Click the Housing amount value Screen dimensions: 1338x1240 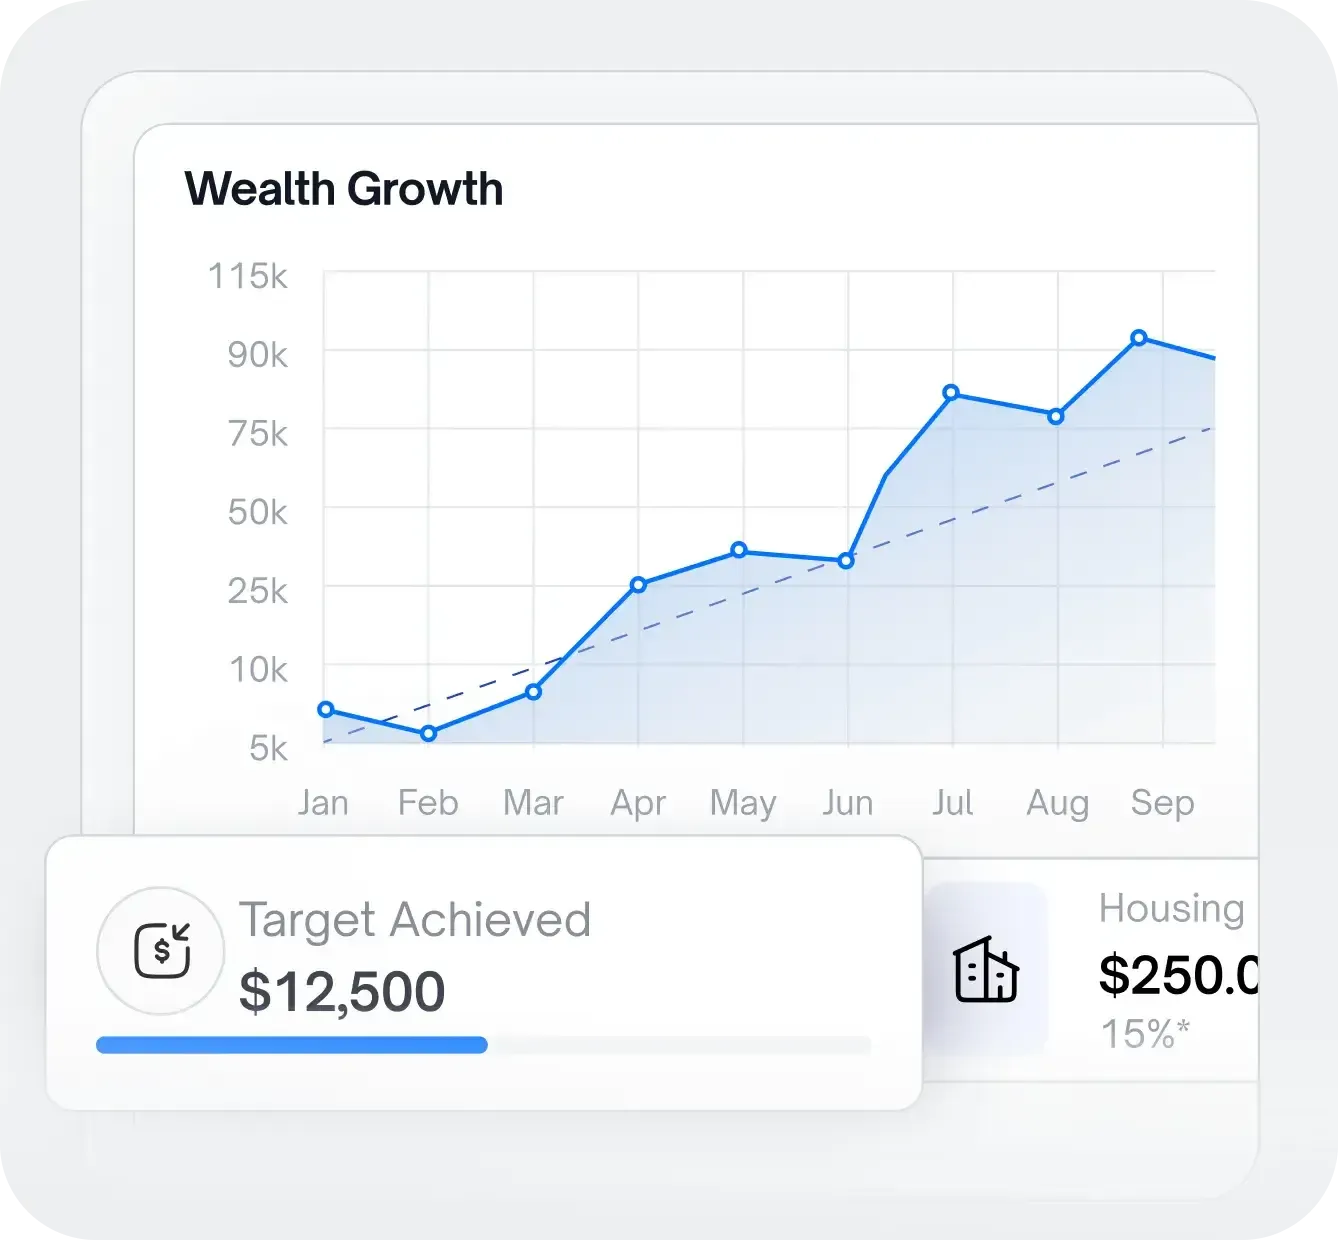pos(1178,975)
